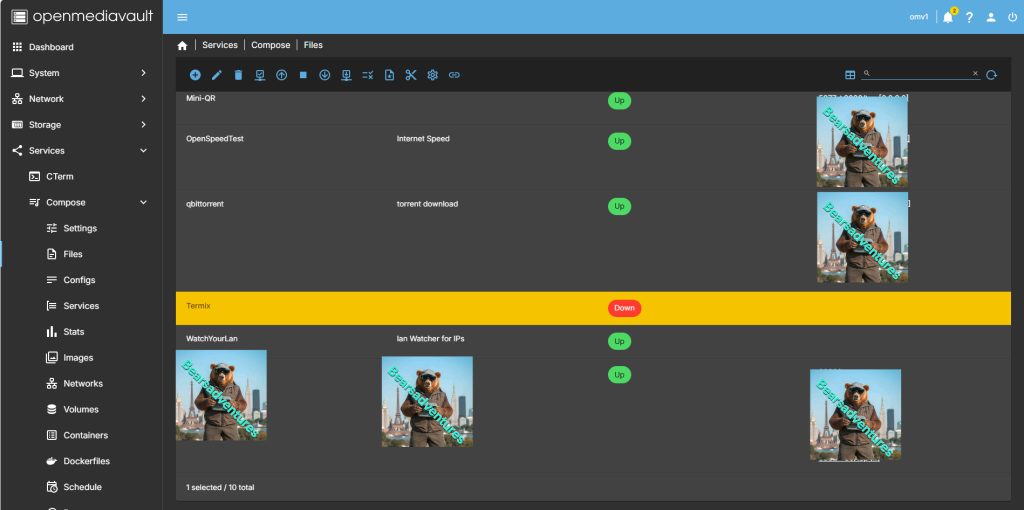Viewport: 1024px width, 510px height.
Task: Click the add (plus) icon in toolbar
Action: click(195, 75)
